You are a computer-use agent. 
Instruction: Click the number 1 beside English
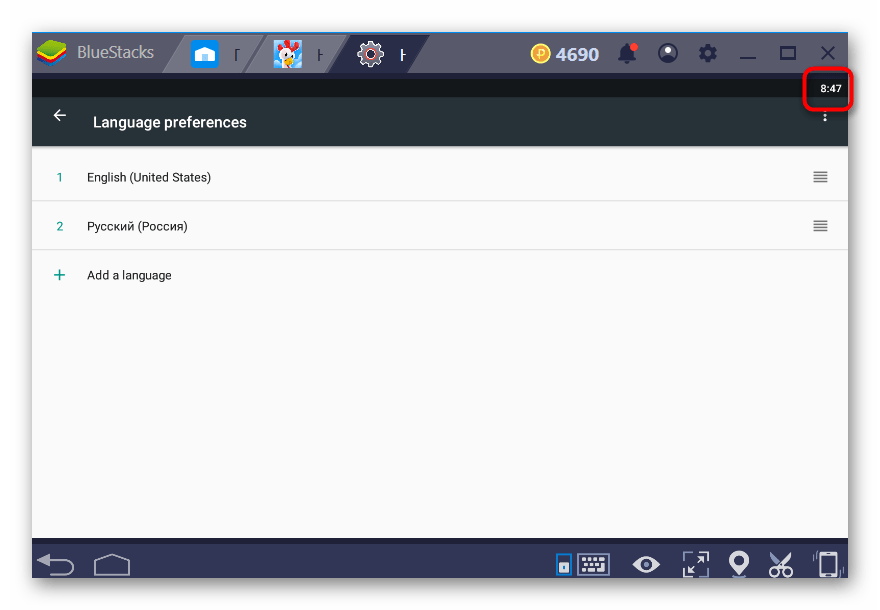tap(59, 177)
